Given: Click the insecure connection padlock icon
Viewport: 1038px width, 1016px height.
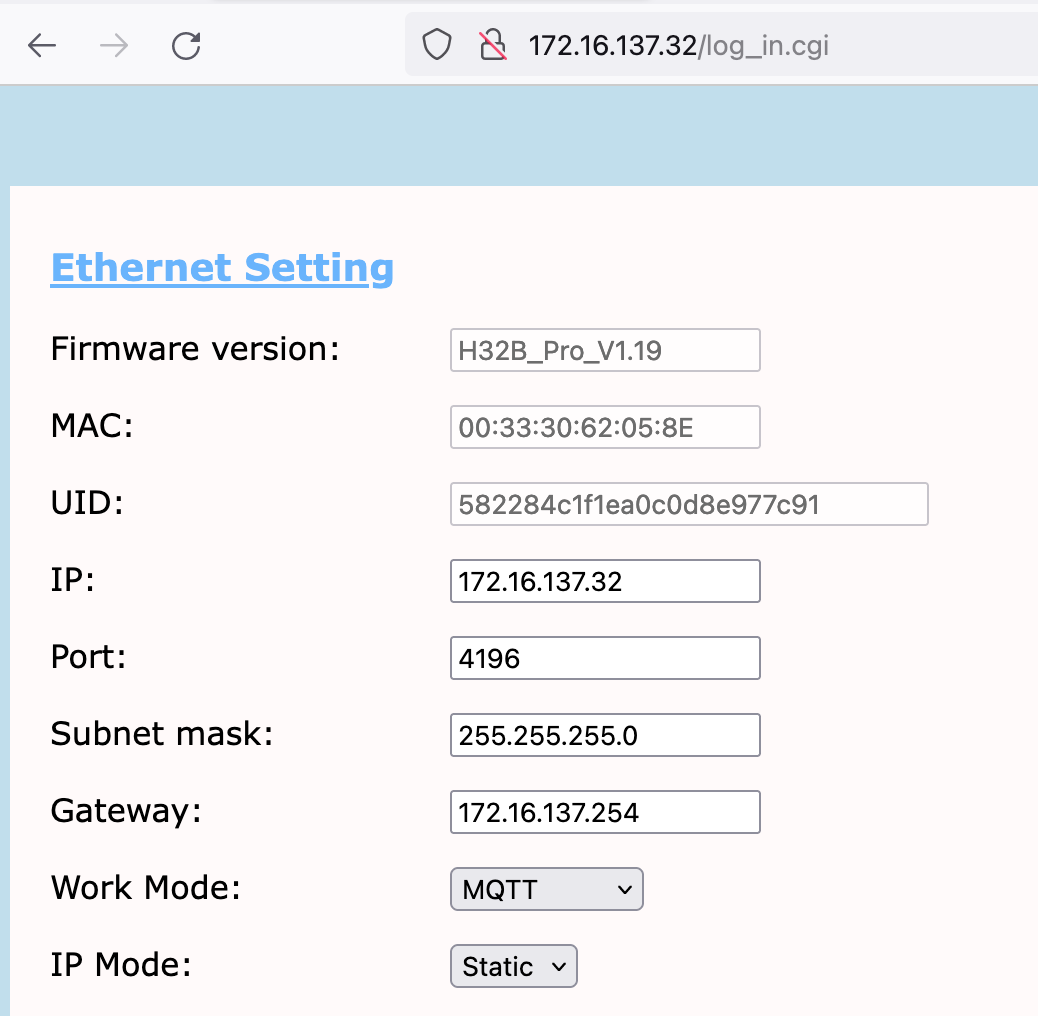Looking at the screenshot, I should pos(491,46).
